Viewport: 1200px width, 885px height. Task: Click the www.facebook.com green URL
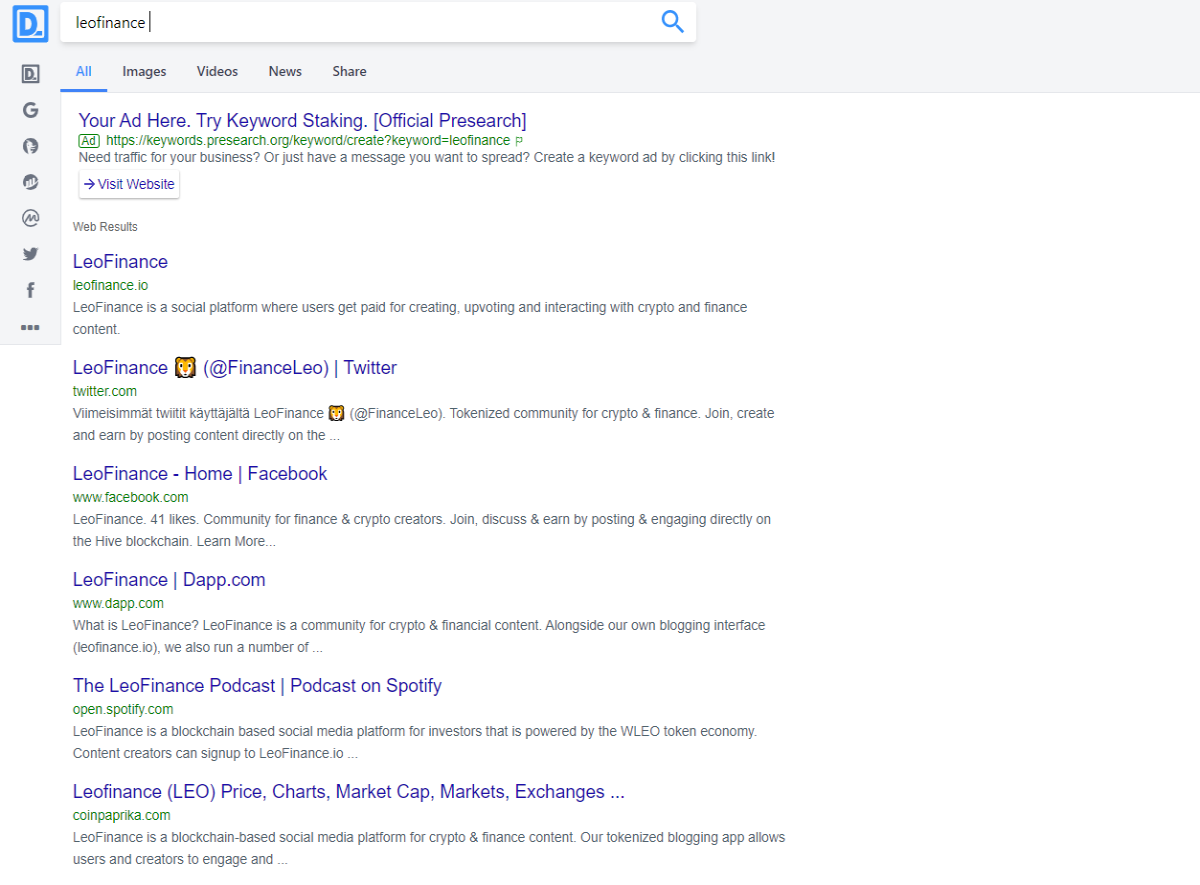point(130,497)
